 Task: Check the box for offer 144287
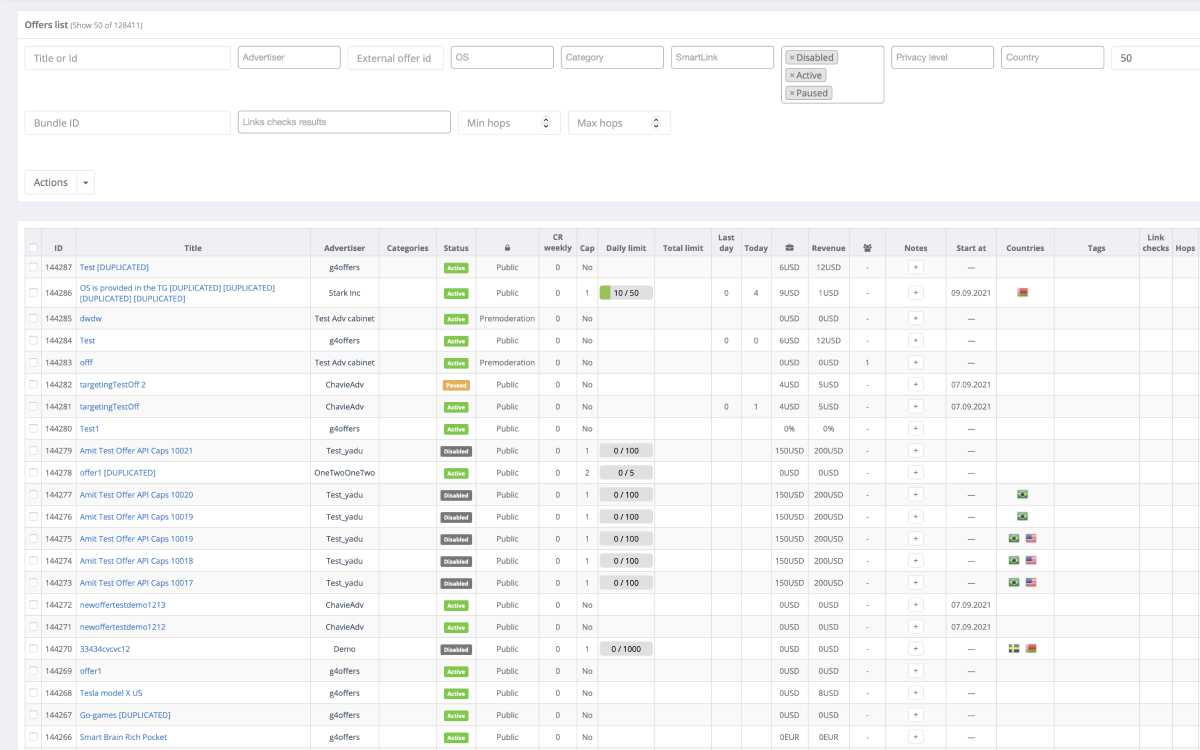[x=33, y=267]
